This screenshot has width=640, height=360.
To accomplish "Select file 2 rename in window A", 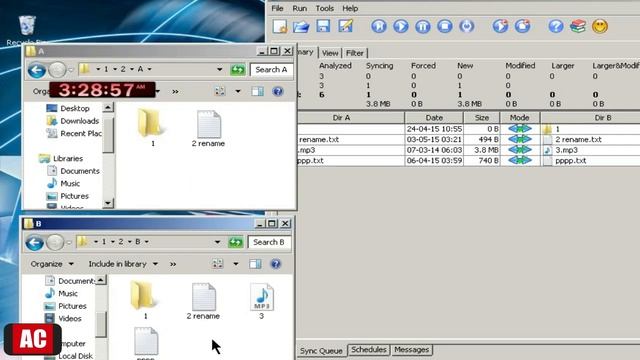I will pos(209,129).
